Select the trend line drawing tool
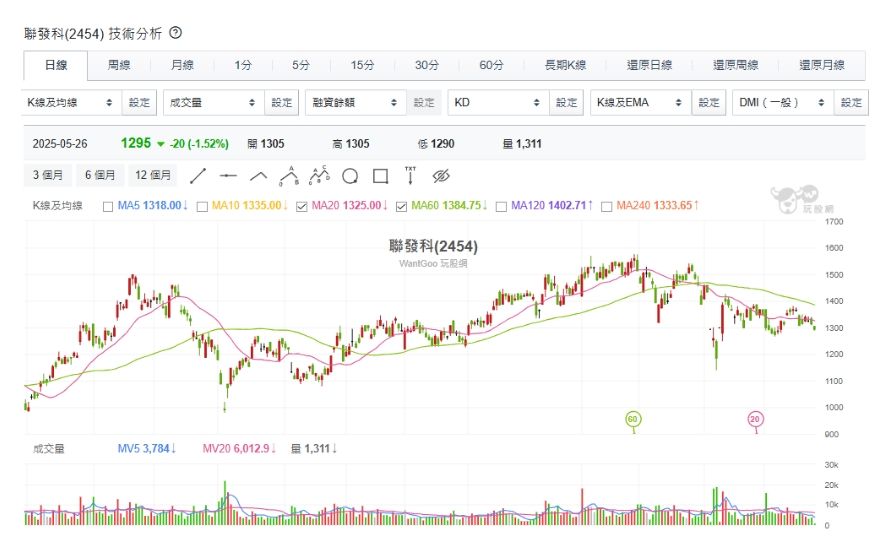 (198, 176)
